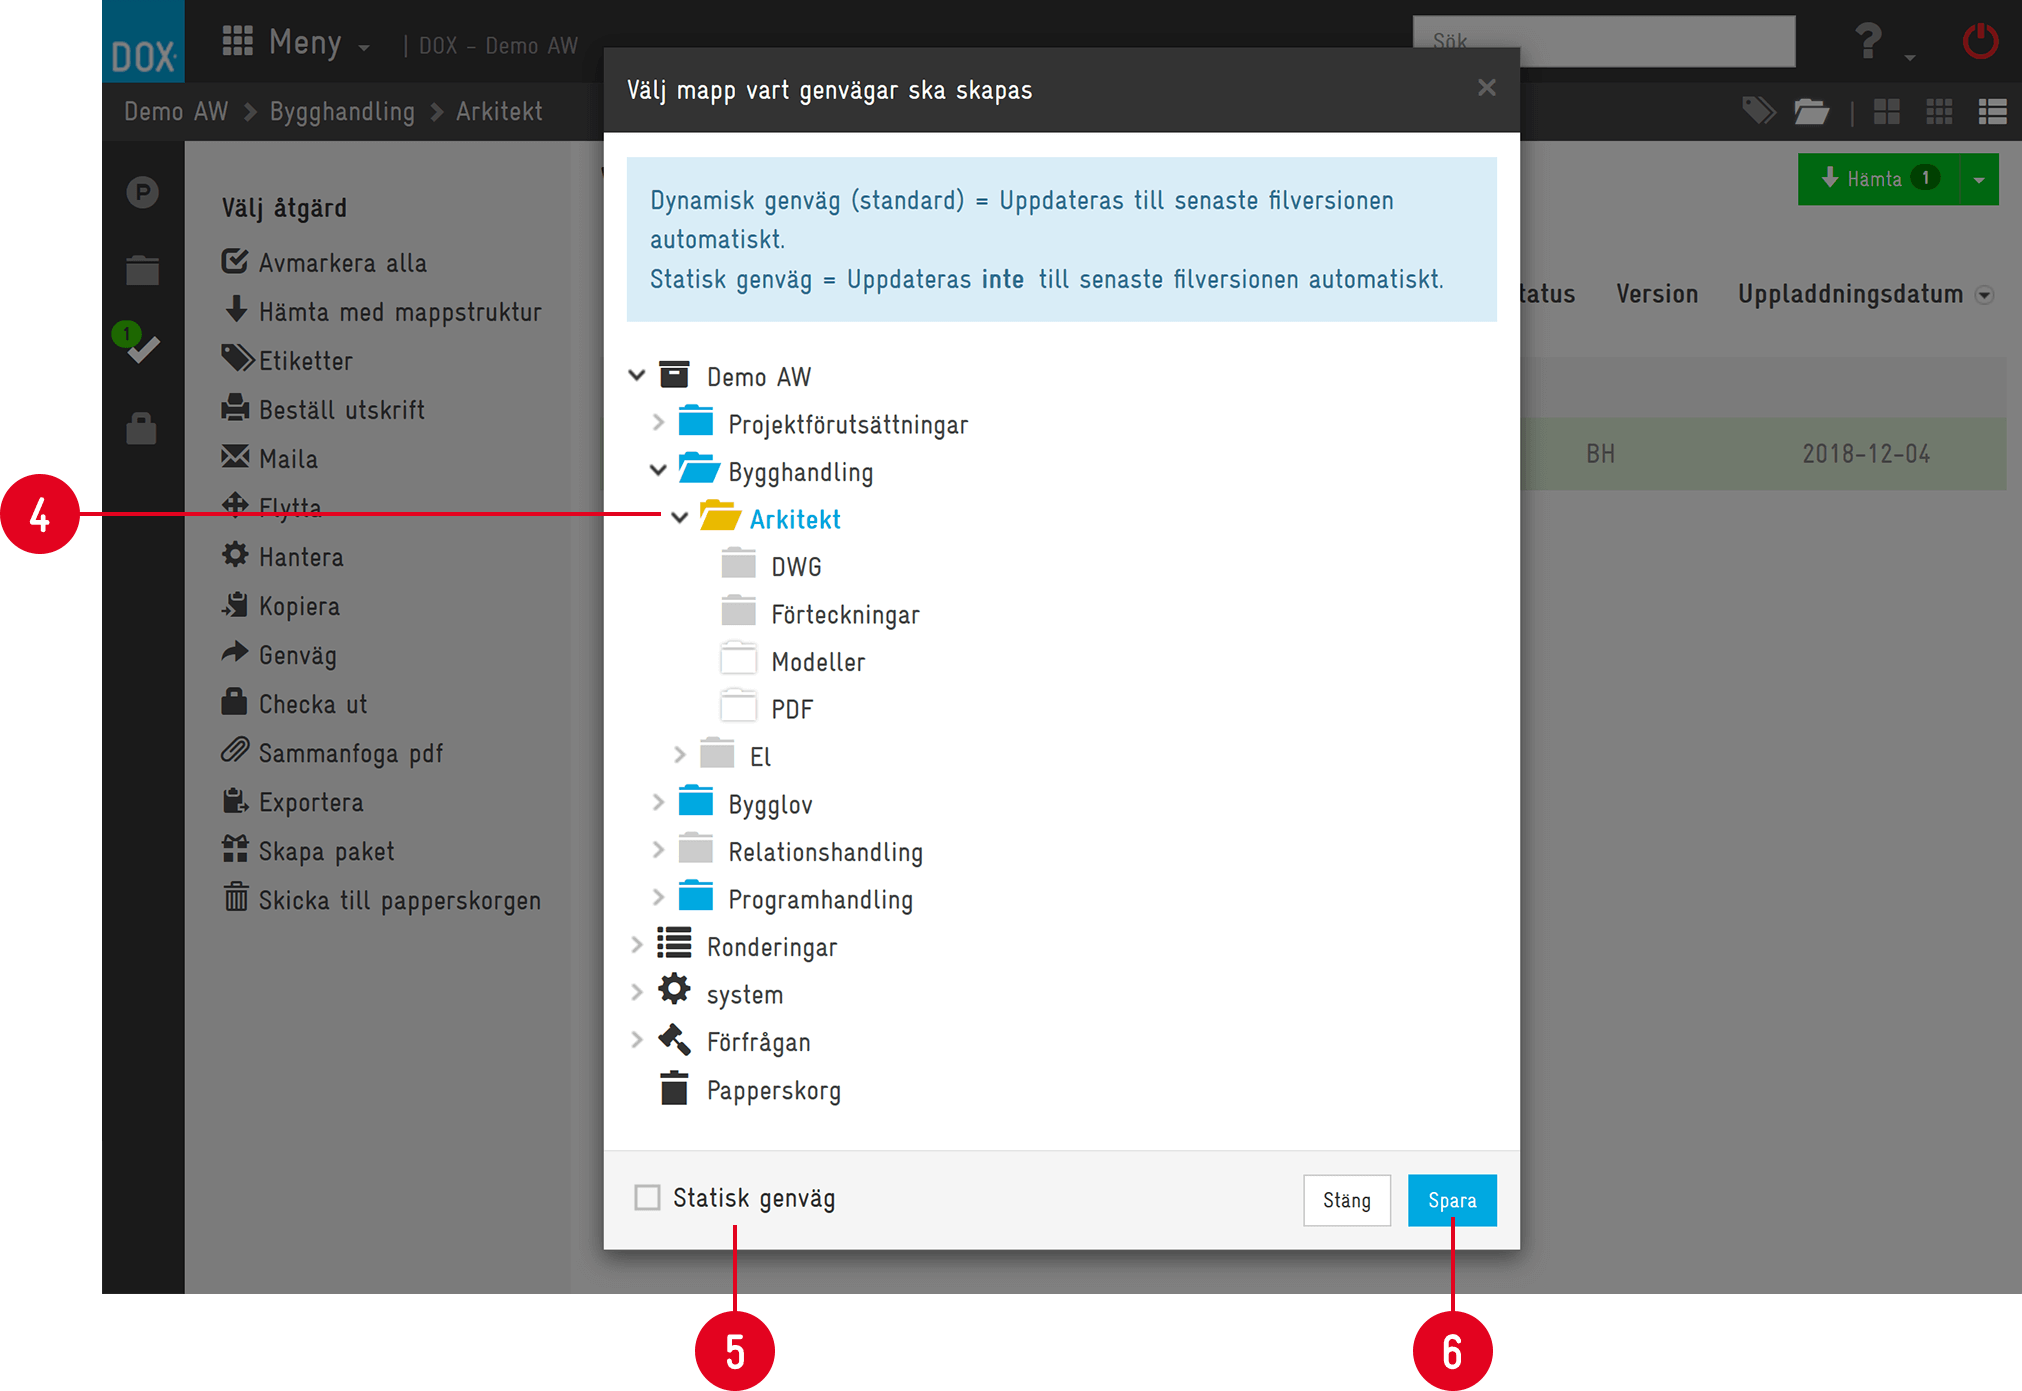
Task: Choose Genväg from action list
Action: click(297, 655)
